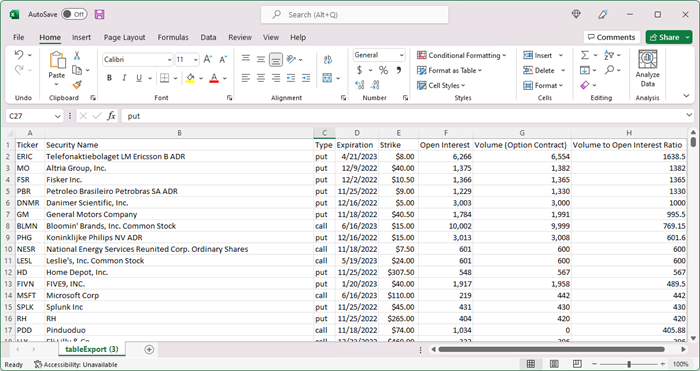Toggle Top Align
The image size is (700, 371).
pos(246,59)
